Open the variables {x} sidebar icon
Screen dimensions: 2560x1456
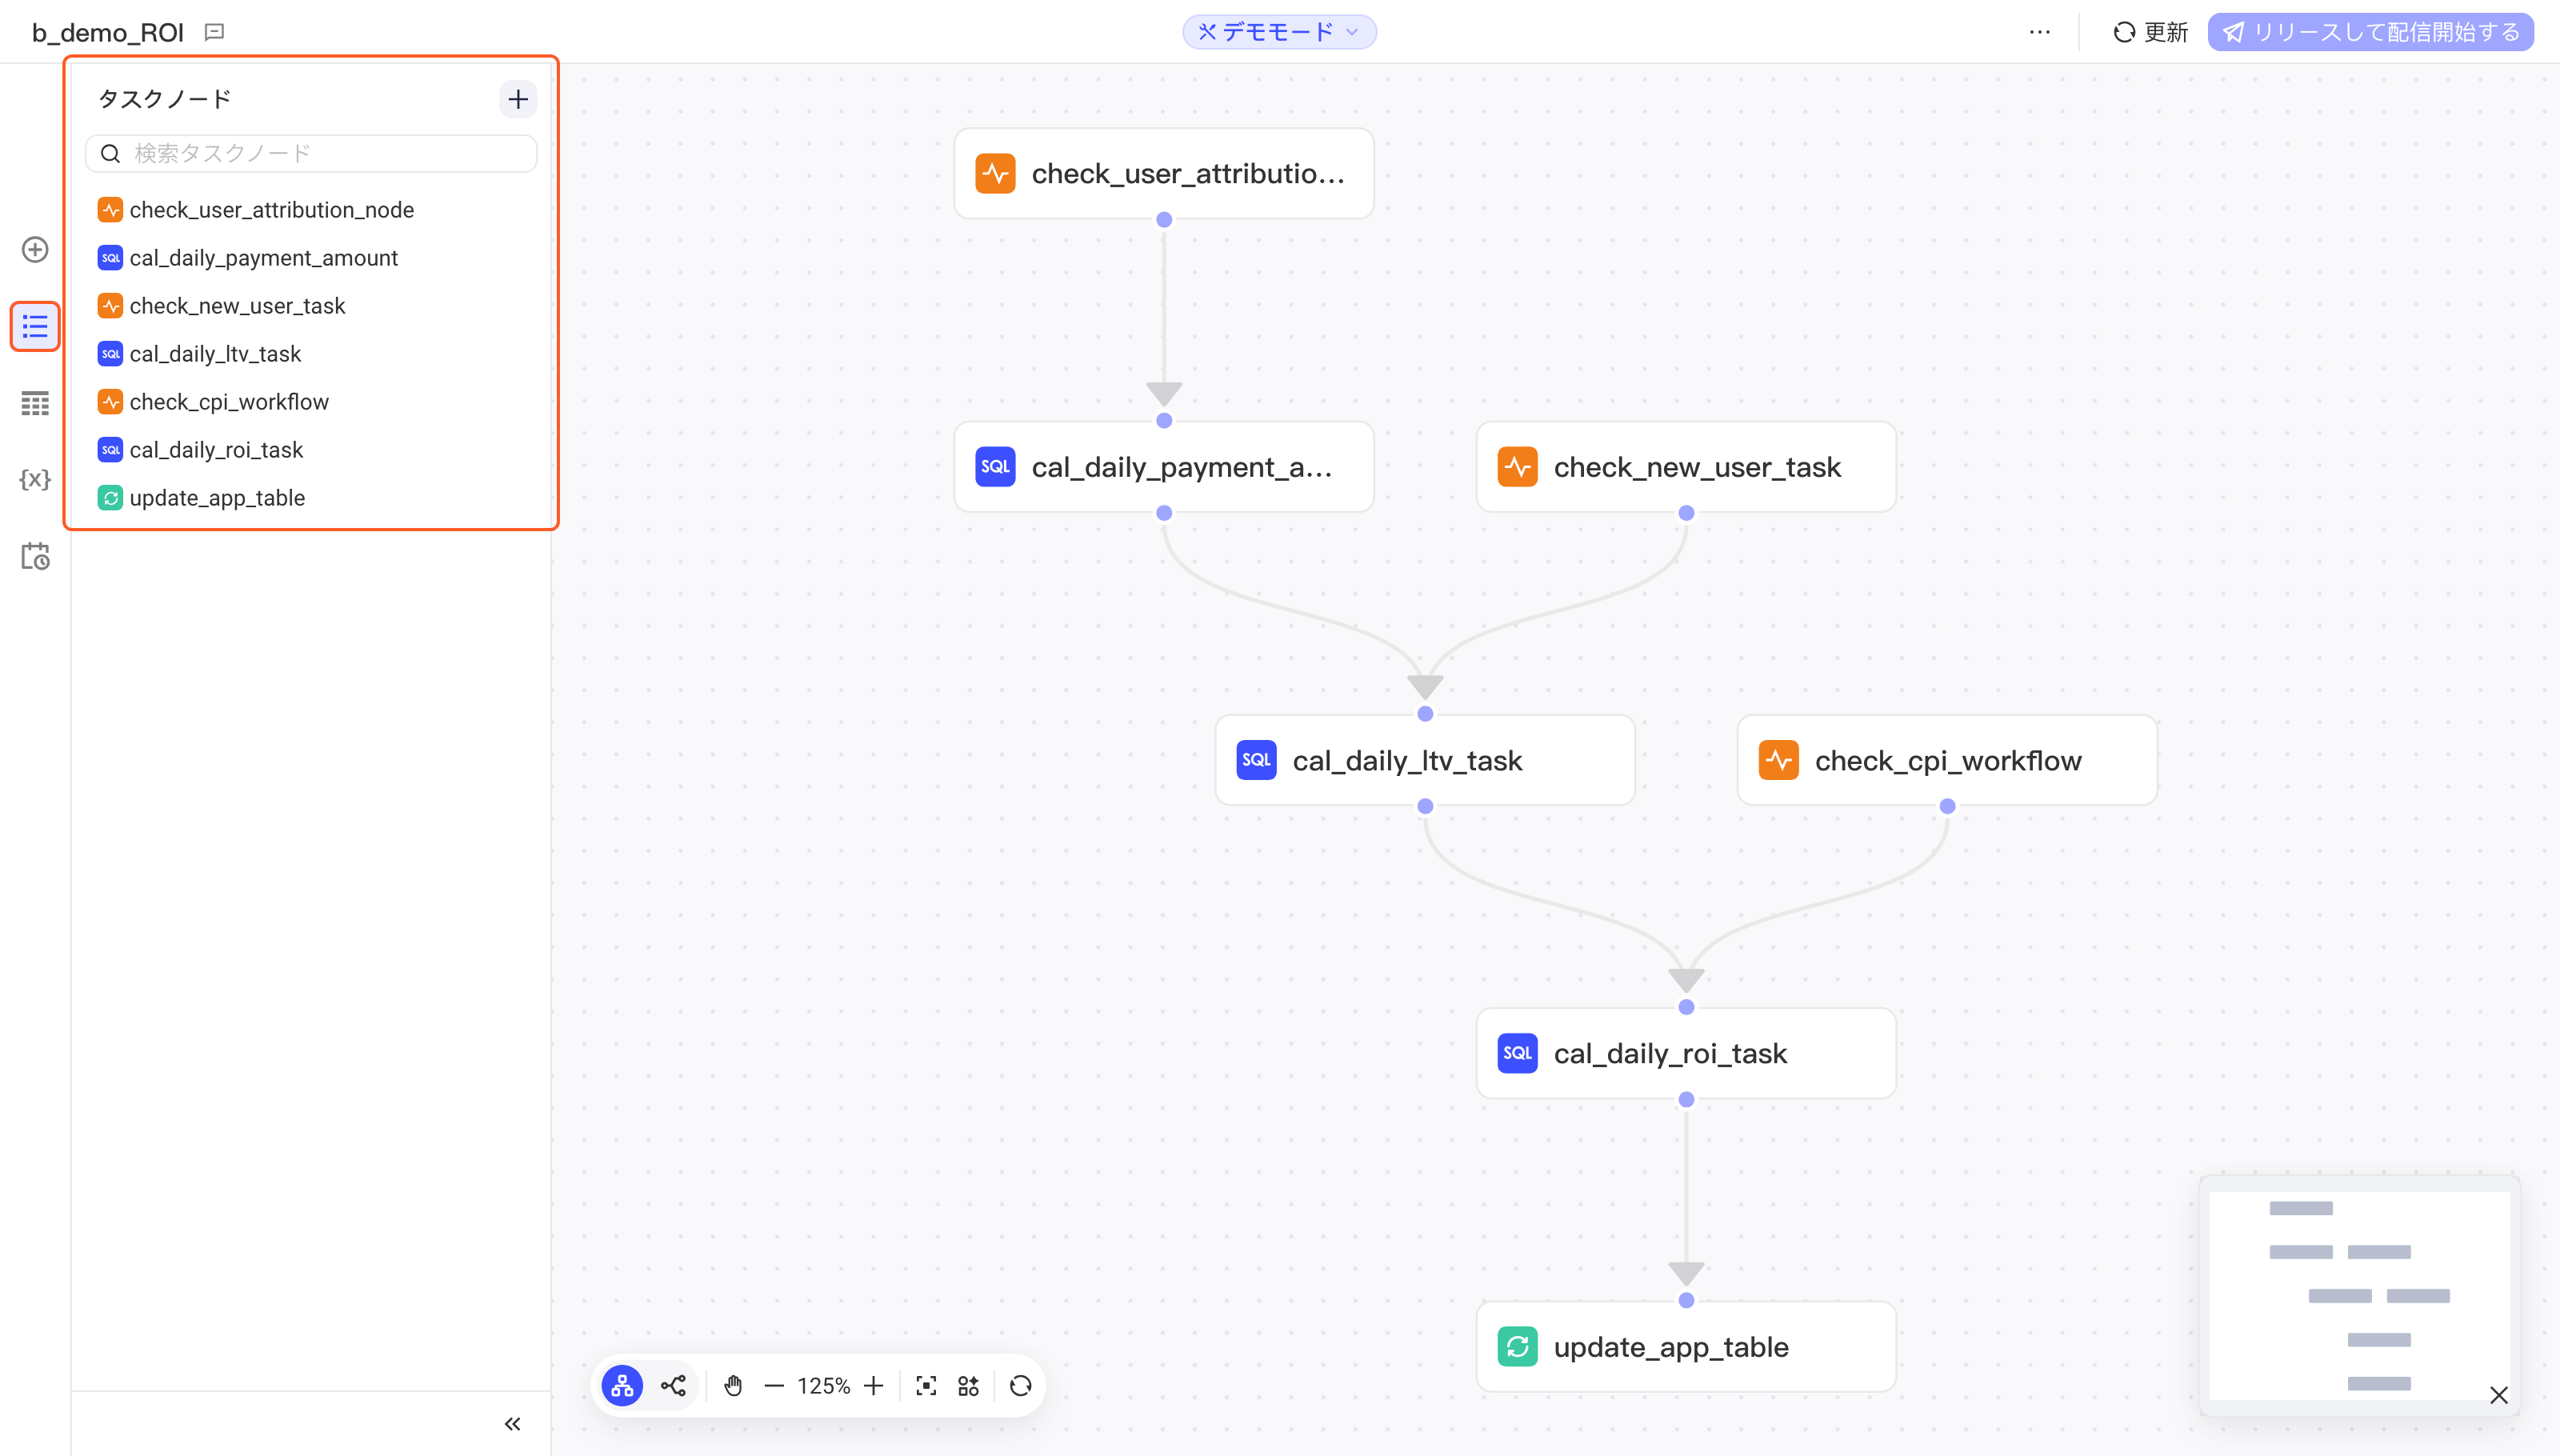35,480
